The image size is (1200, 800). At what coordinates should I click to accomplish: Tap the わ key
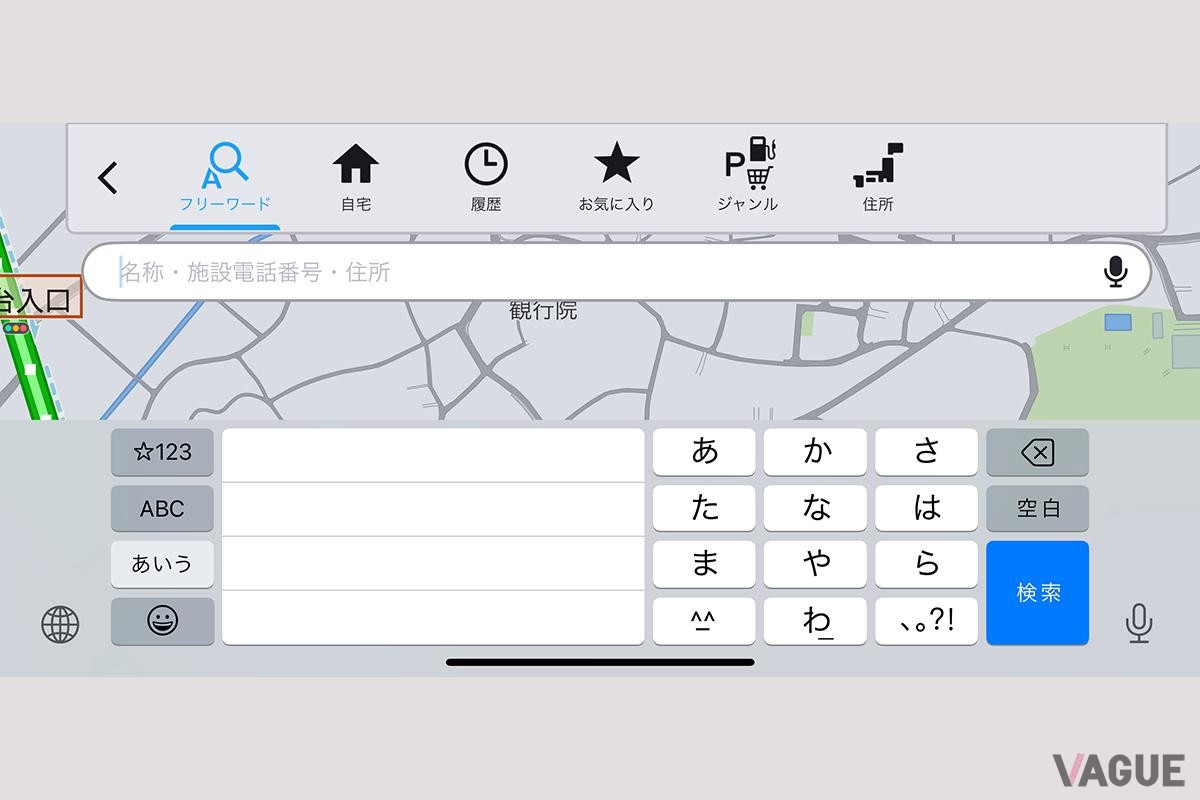coord(815,621)
